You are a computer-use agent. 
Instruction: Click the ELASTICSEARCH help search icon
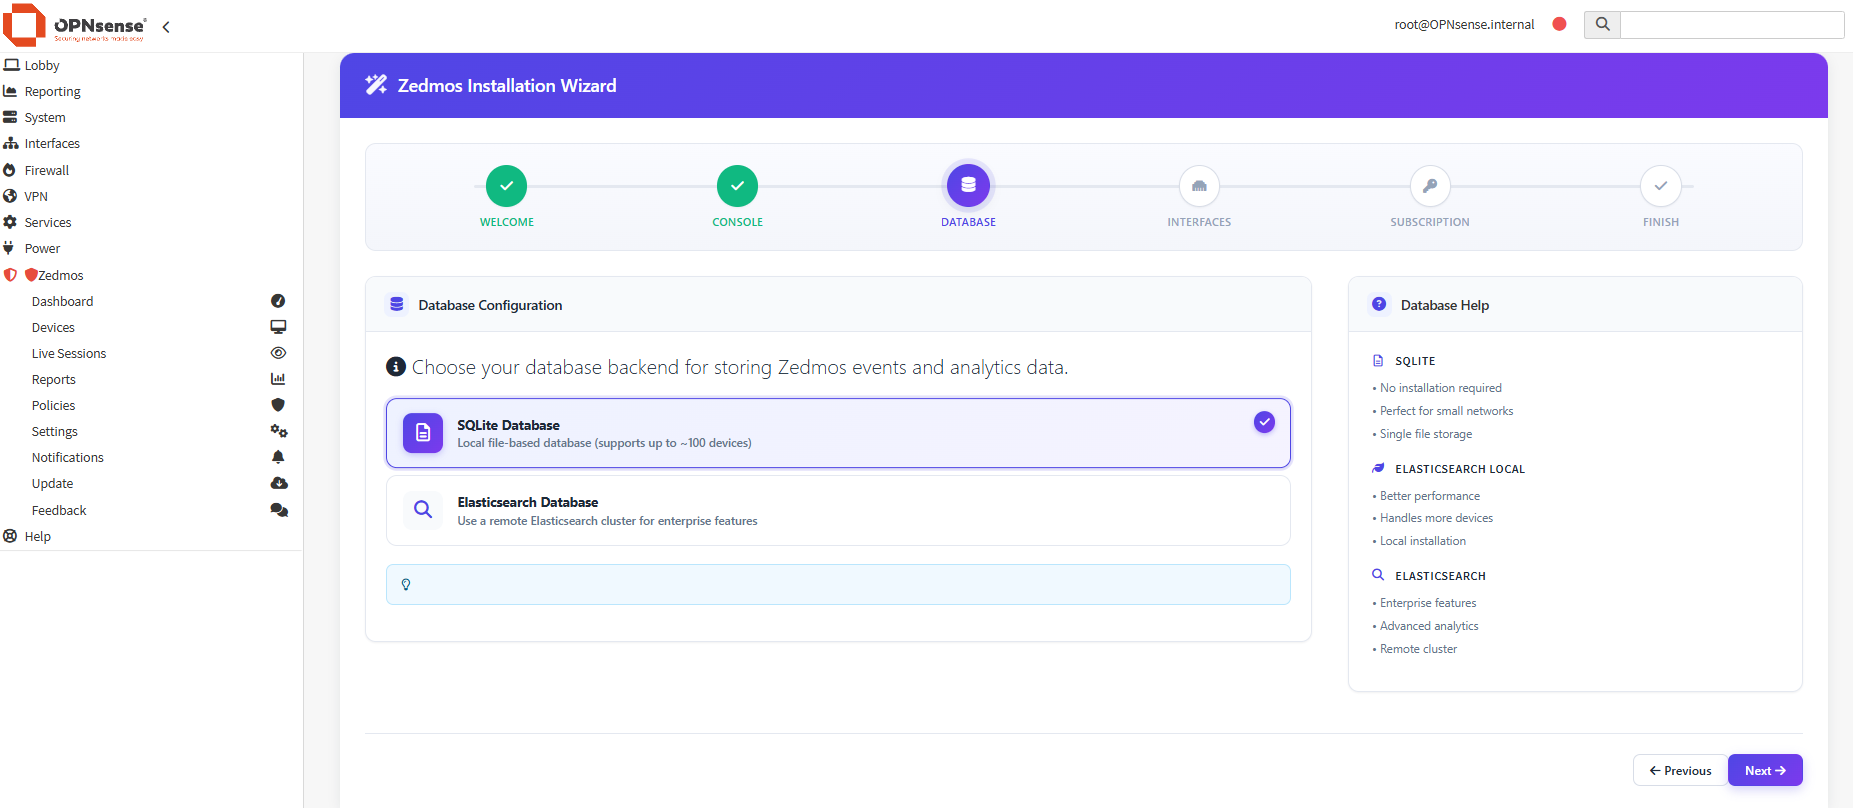(x=1378, y=575)
